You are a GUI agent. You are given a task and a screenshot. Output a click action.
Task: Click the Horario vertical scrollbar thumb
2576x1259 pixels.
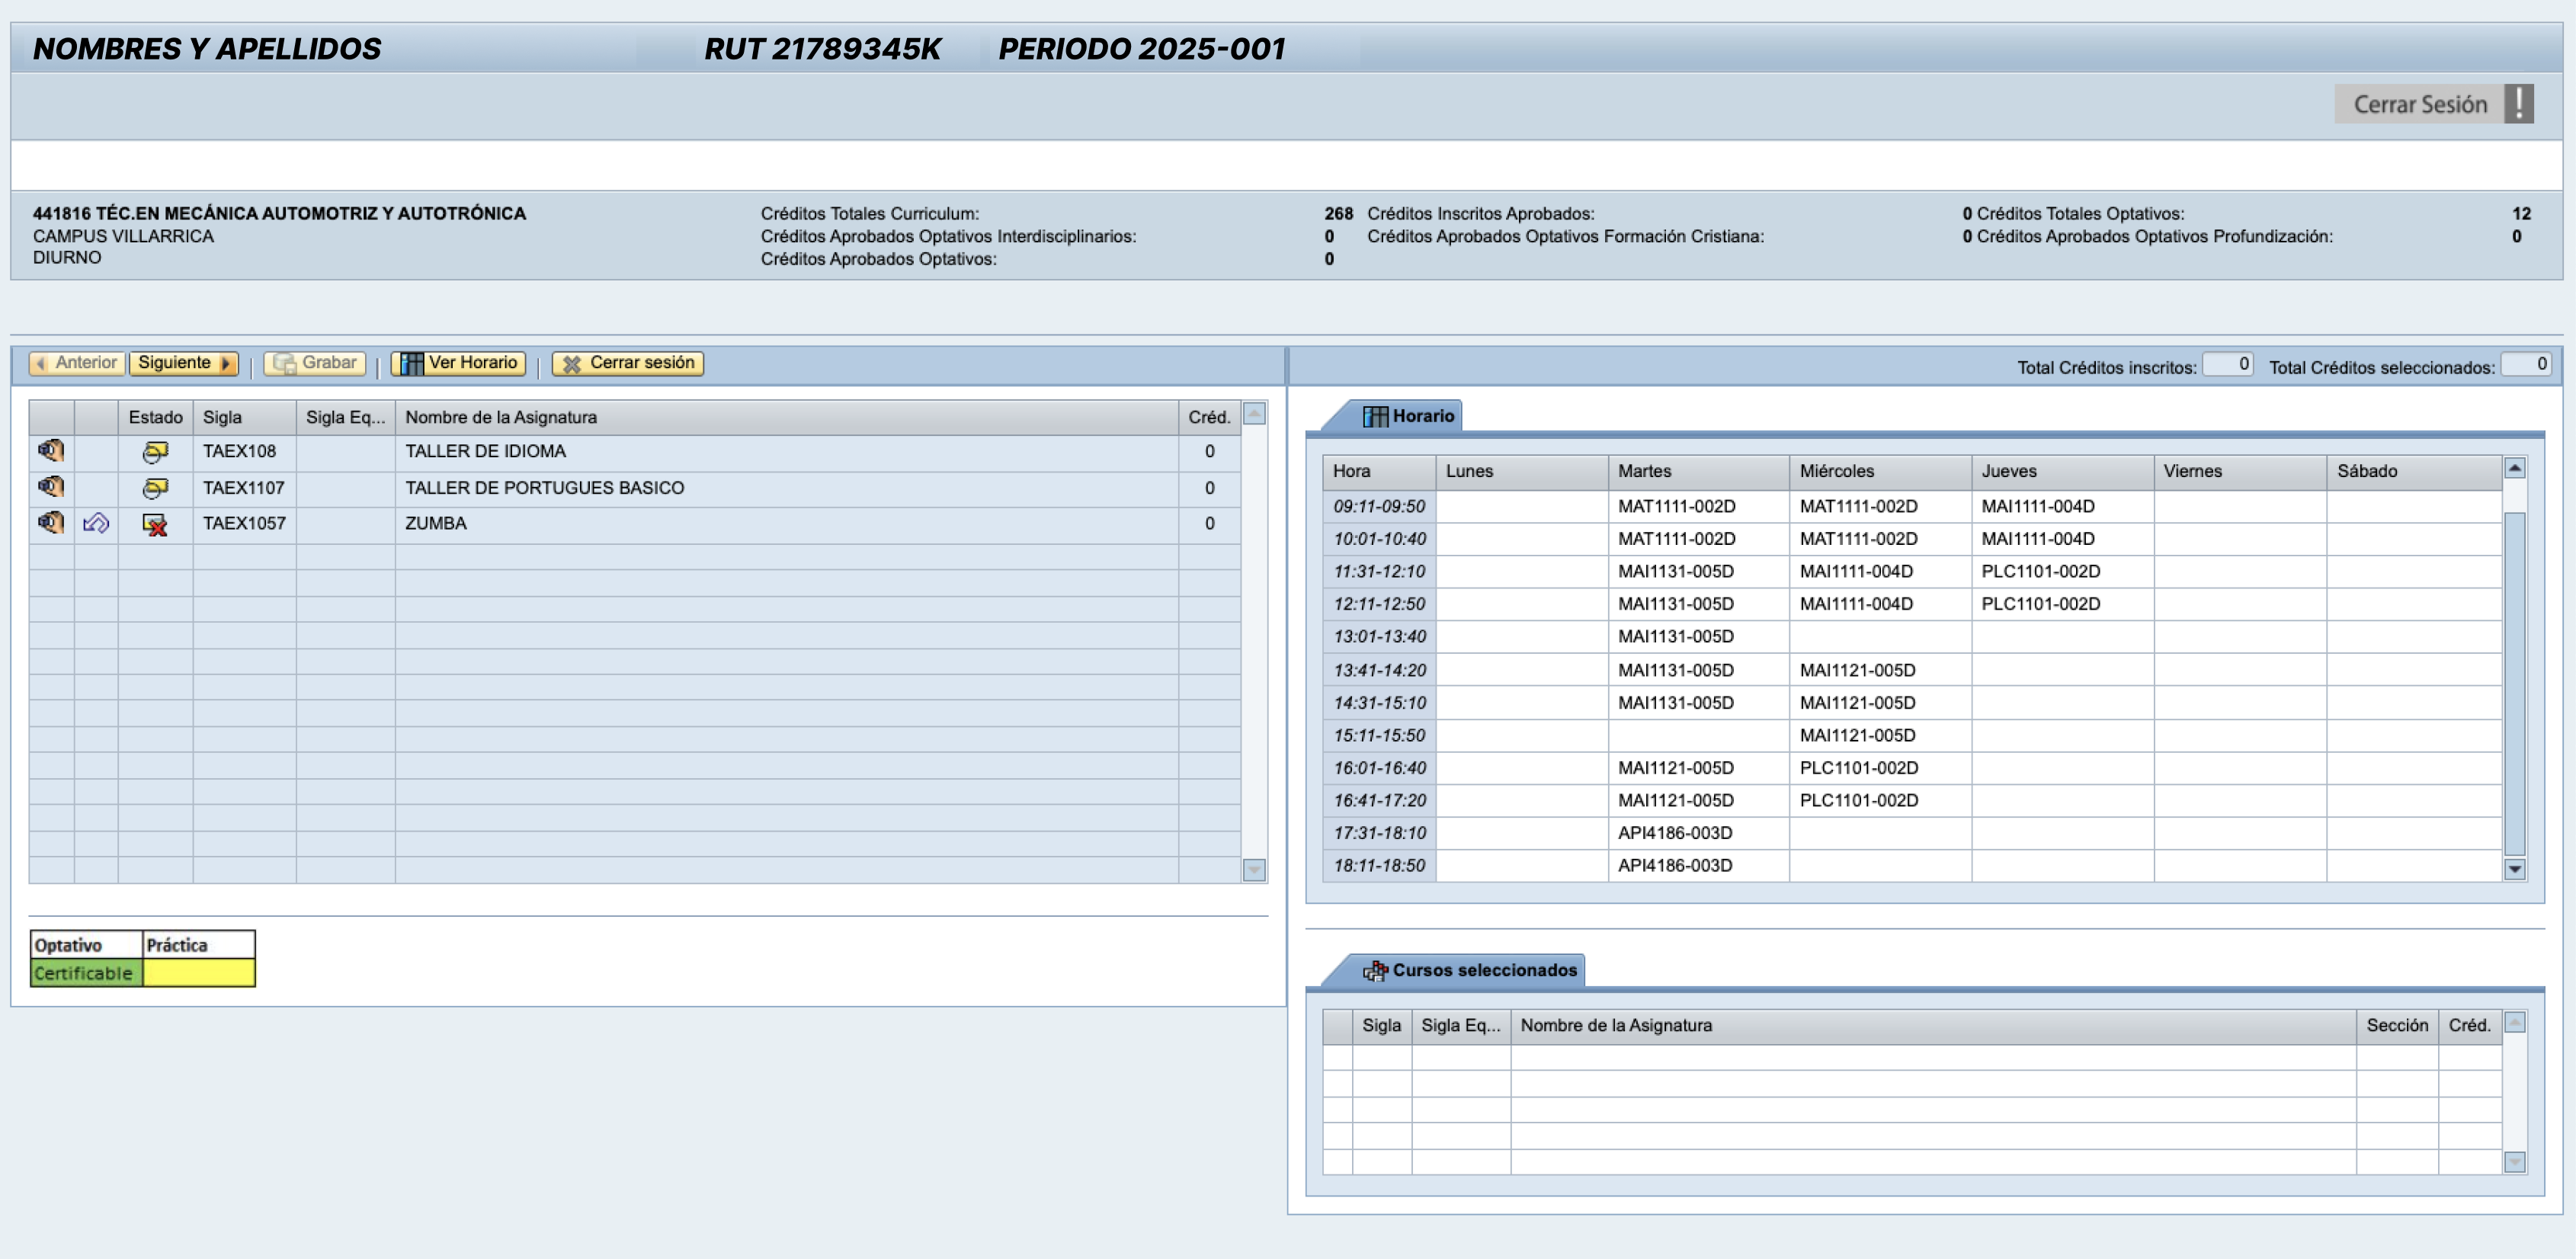point(2514,683)
